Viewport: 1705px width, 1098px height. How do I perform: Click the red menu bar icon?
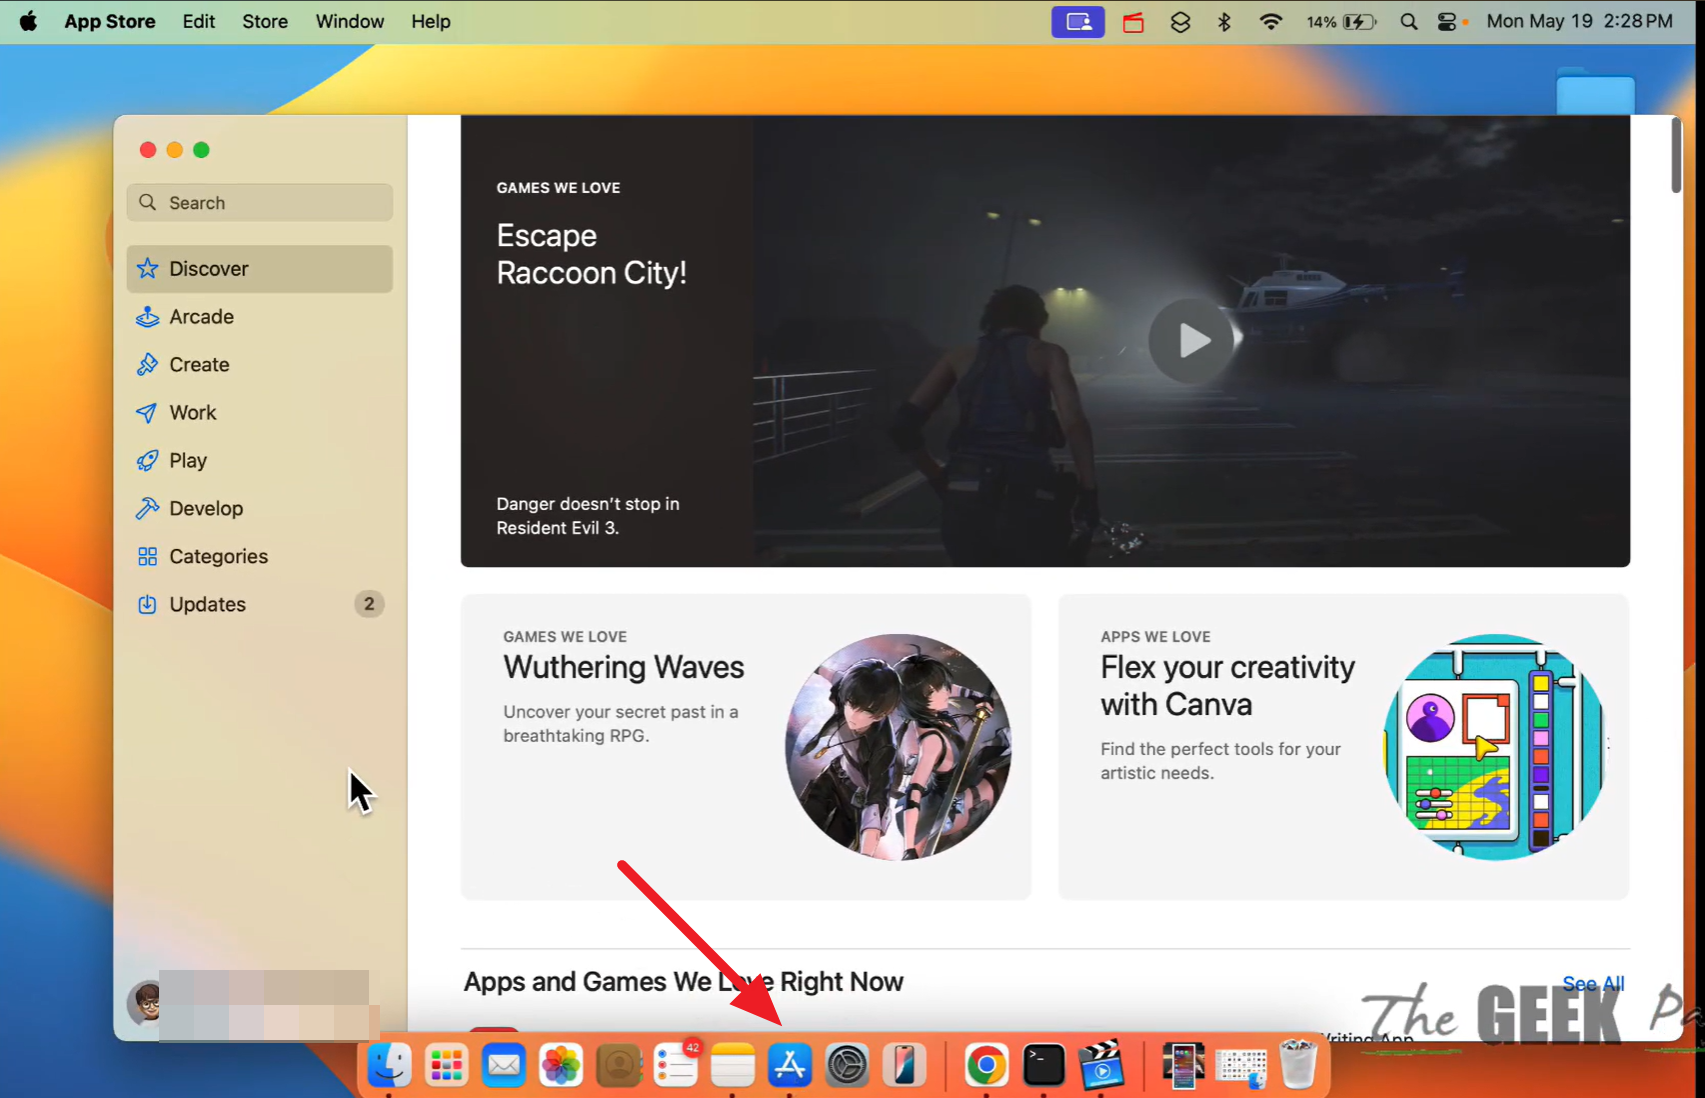coord(1133,22)
